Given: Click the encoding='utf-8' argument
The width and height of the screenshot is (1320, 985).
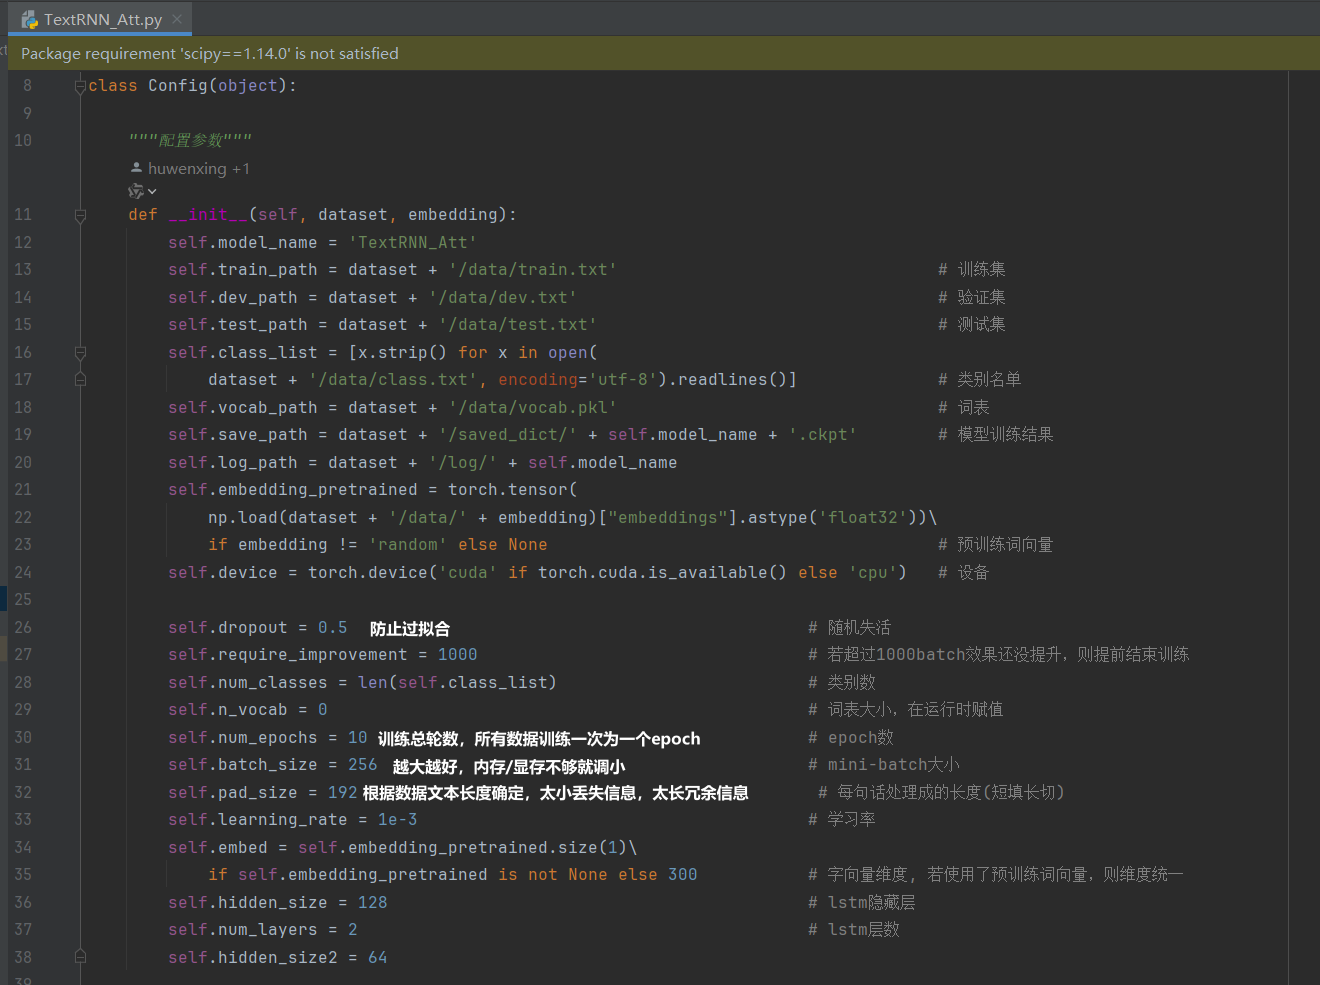Looking at the screenshot, I should (577, 380).
